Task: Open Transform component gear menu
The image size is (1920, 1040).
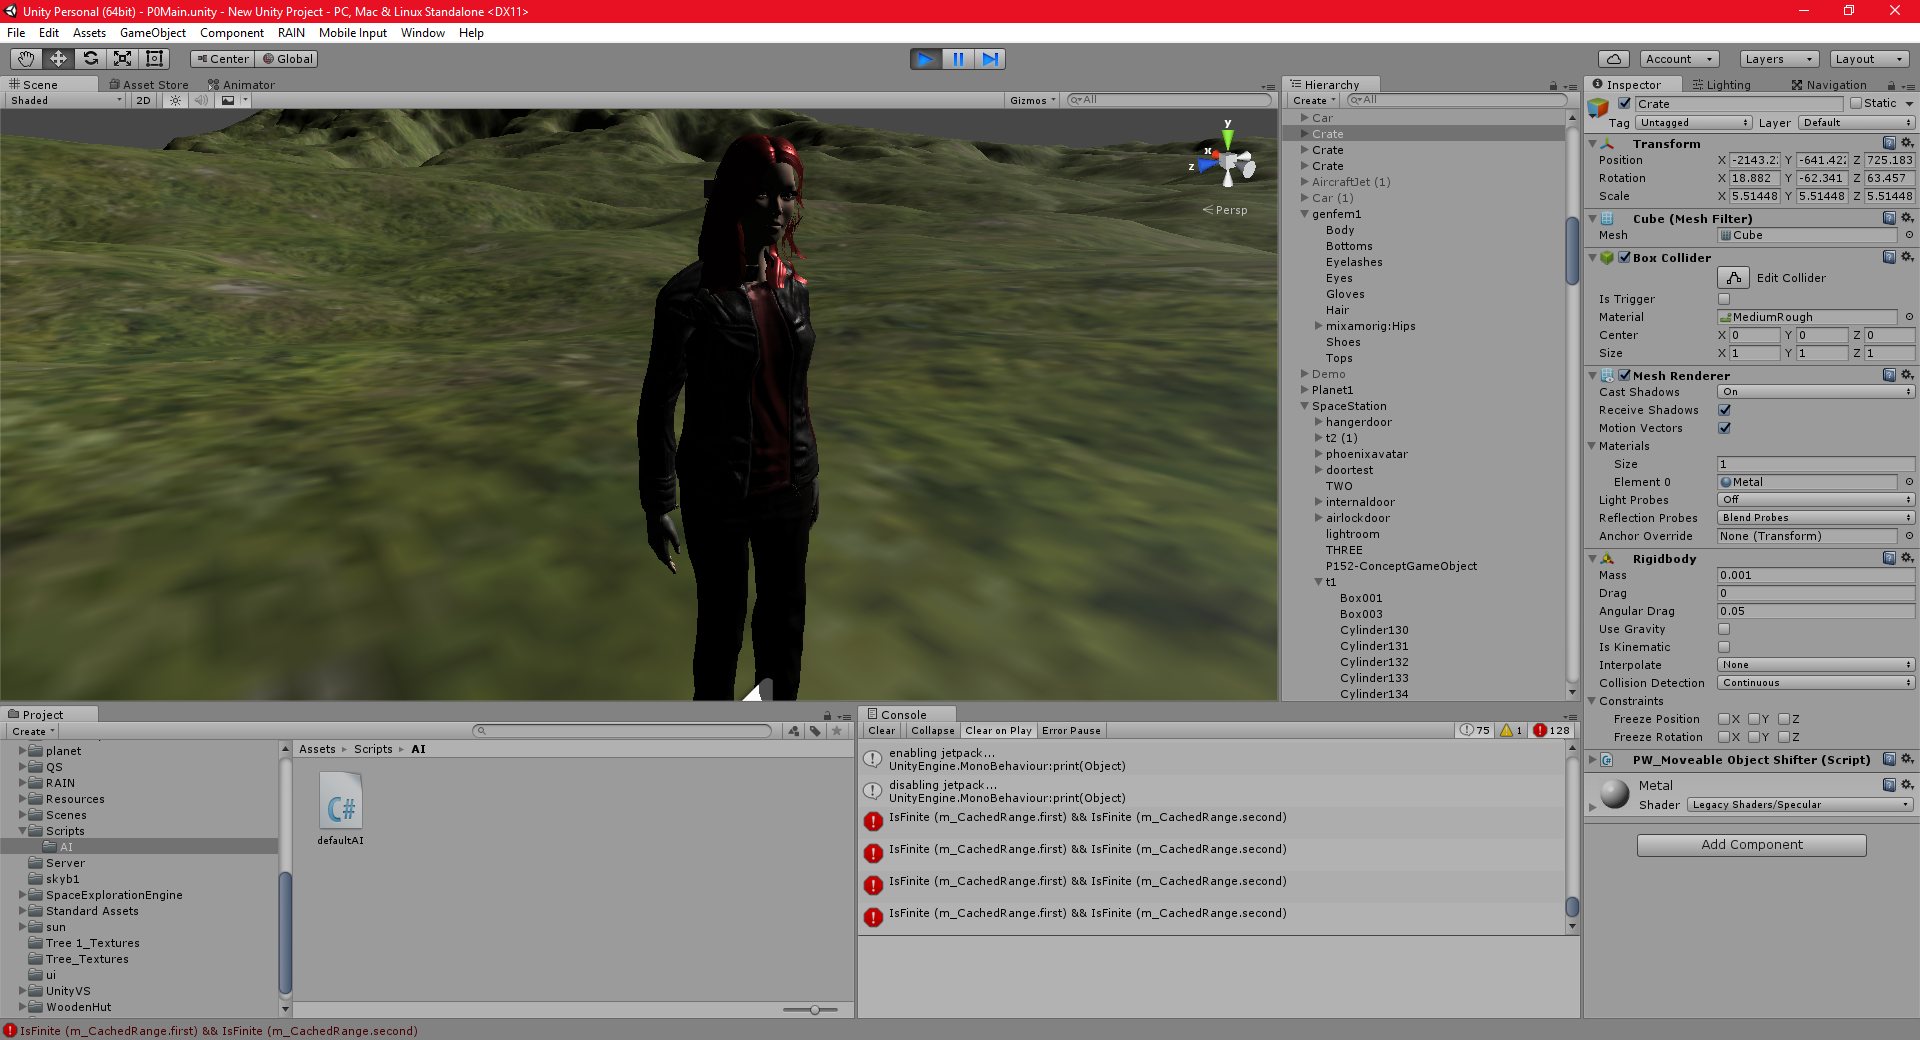Action: [x=1907, y=143]
